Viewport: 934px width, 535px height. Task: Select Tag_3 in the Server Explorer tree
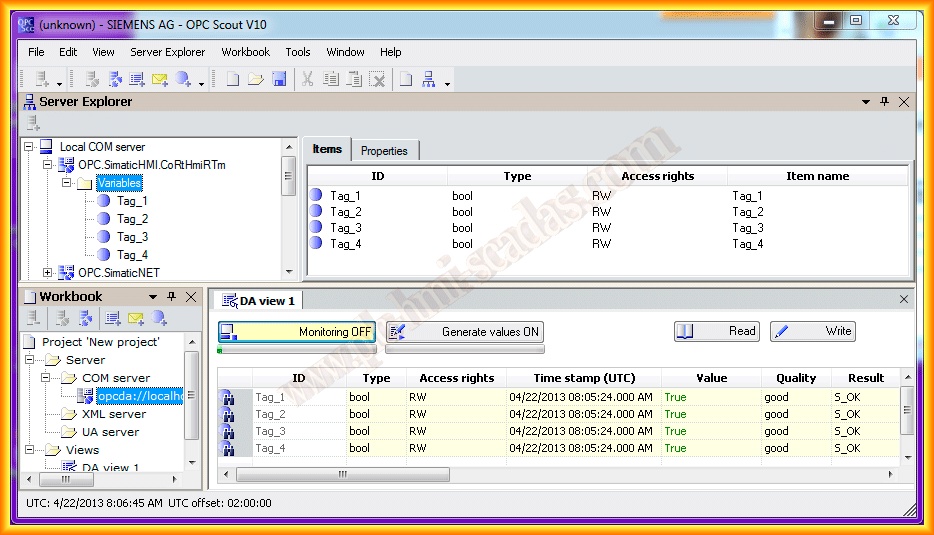[132, 237]
